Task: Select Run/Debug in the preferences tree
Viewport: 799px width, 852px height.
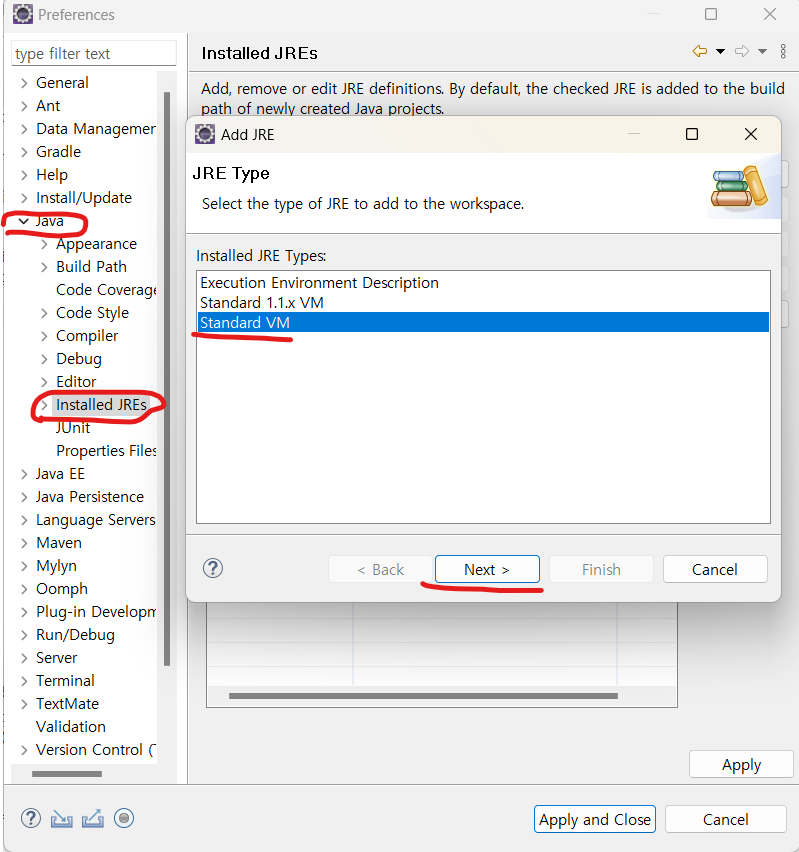Action: point(76,635)
